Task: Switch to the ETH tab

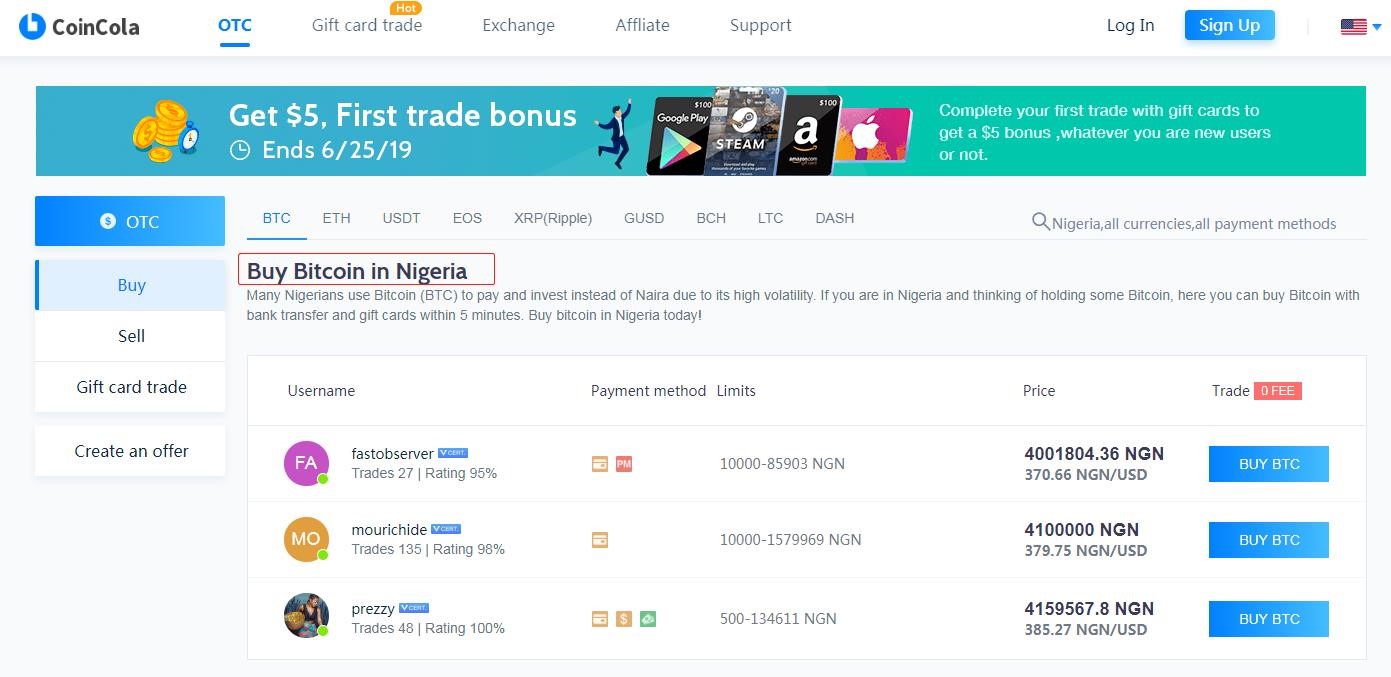Action: coord(336,218)
